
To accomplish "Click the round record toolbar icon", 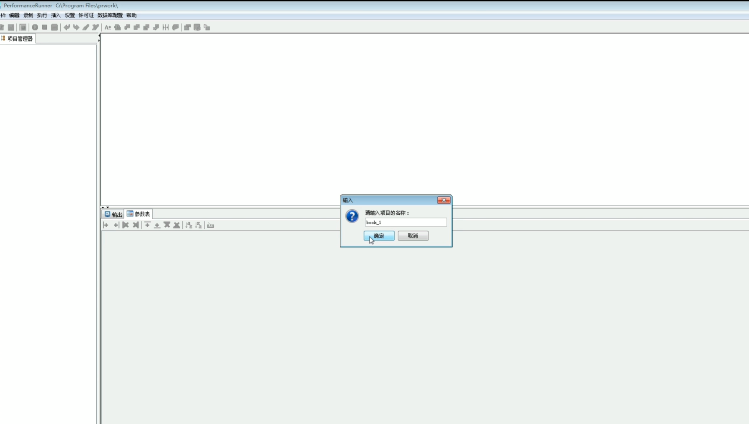I will click(35, 27).
